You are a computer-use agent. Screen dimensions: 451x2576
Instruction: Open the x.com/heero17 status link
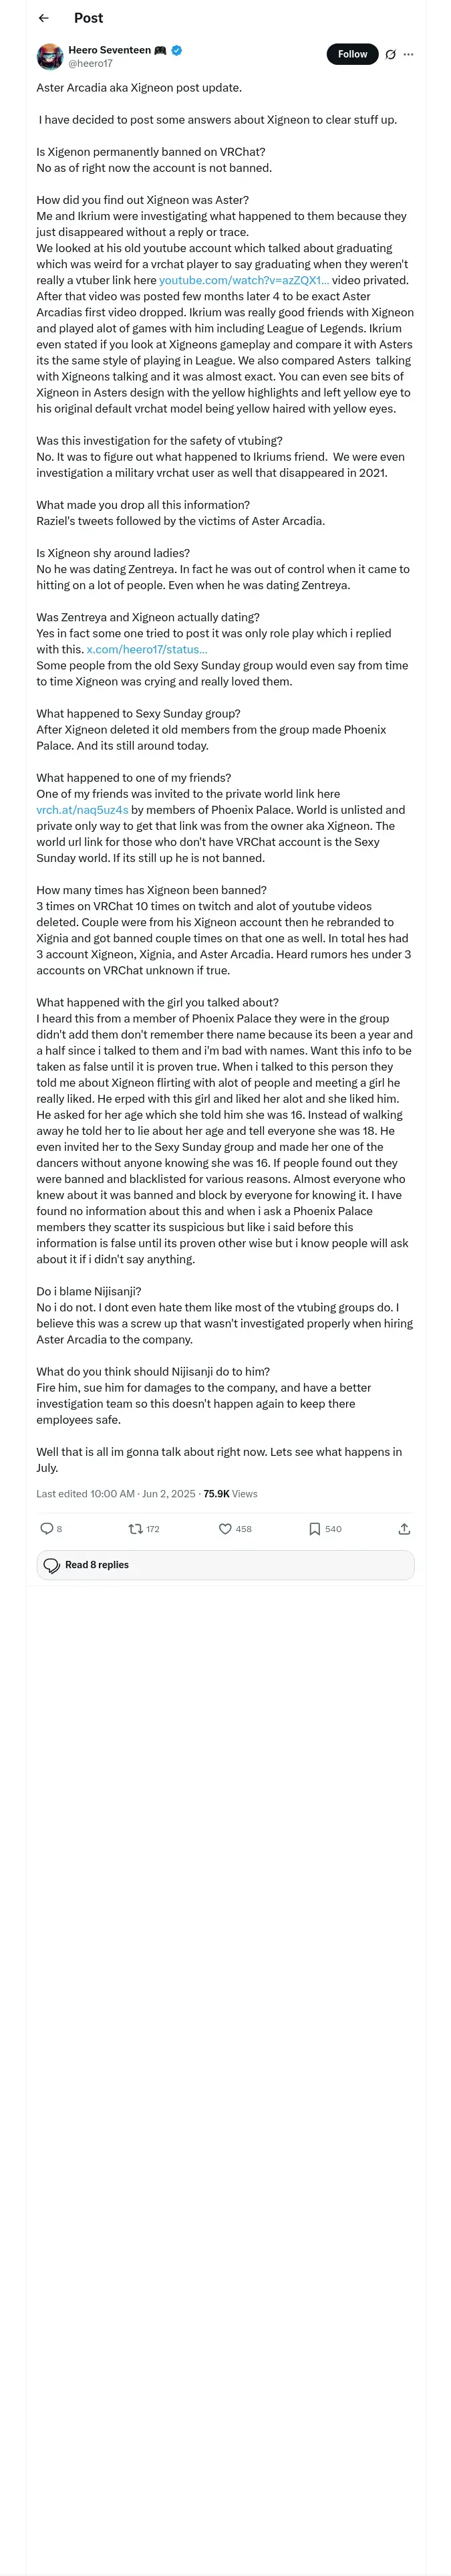click(147, 650)
